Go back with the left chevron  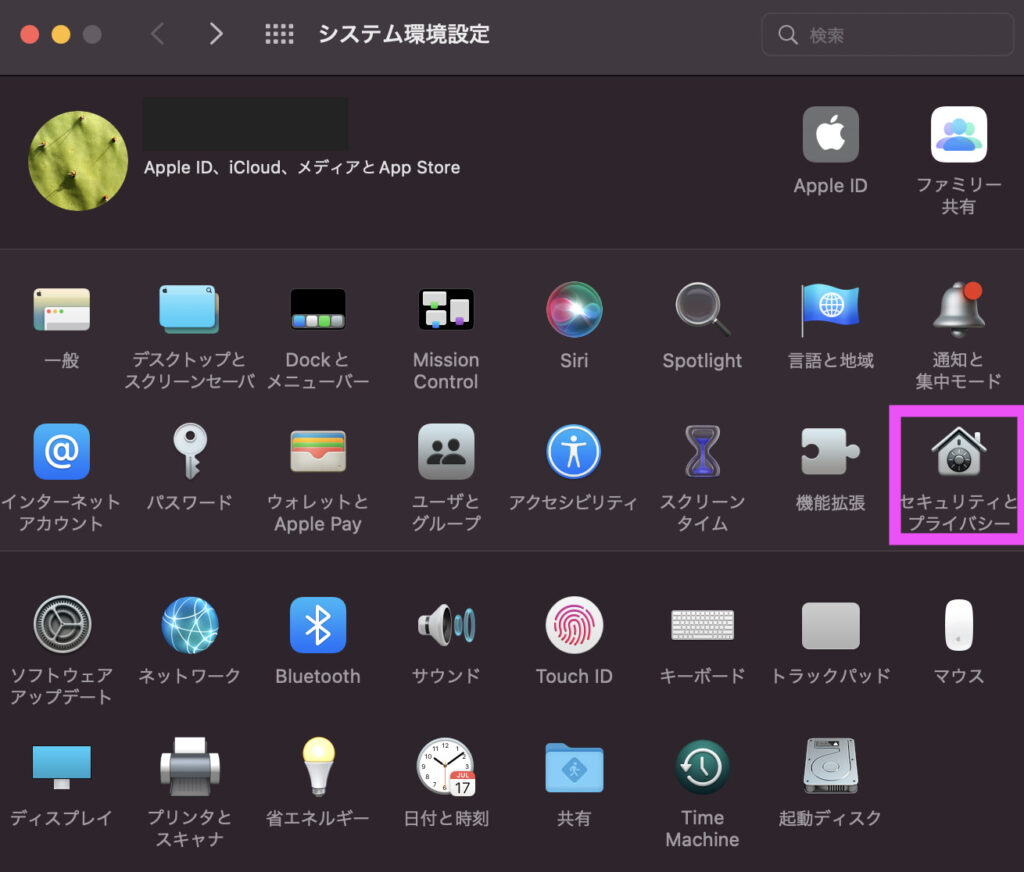157,34
